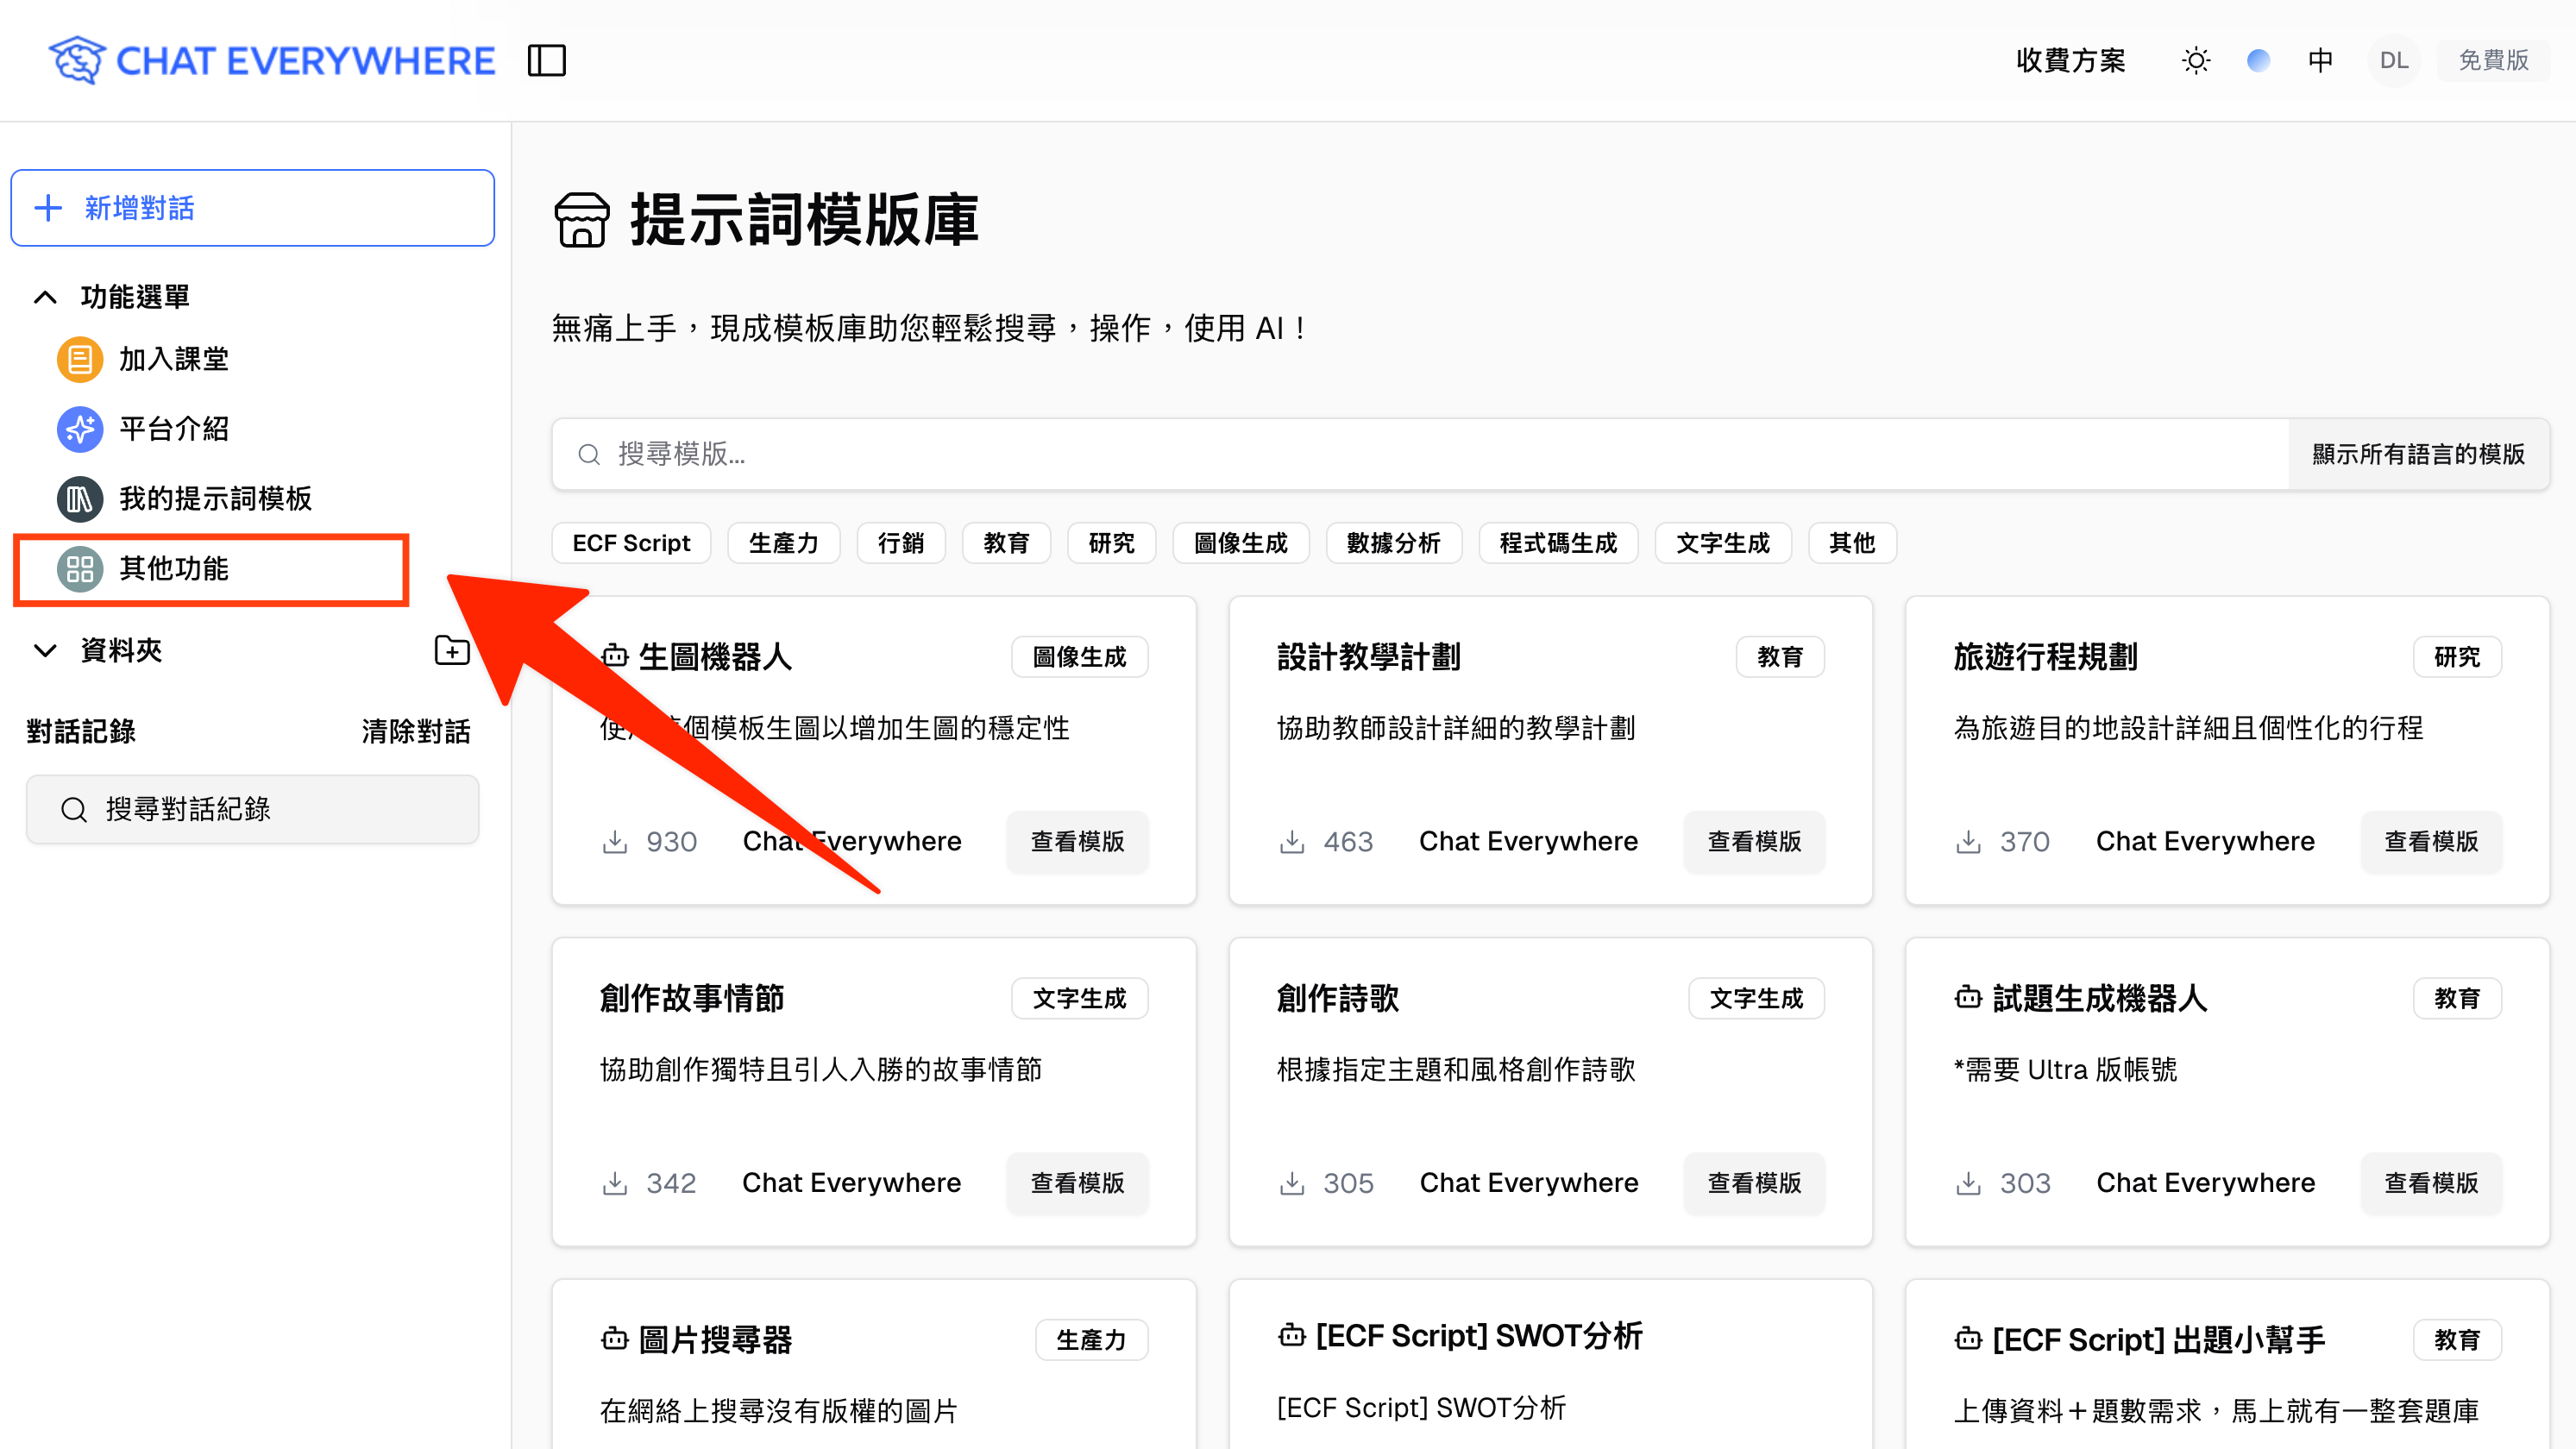
Task: Open 收費方案 pricing page
Action: 2071,60
